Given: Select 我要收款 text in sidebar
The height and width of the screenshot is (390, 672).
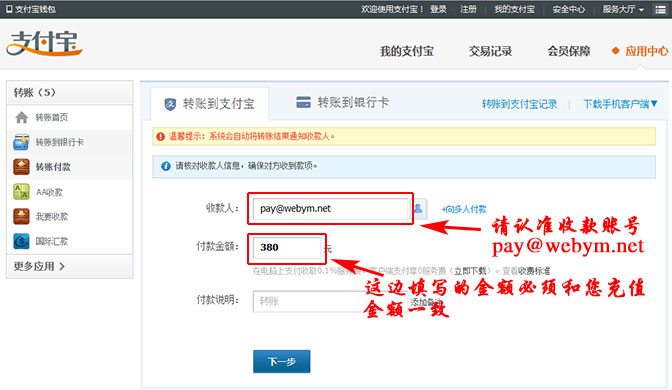Looking at the screenshot, I should [x=51, y=216].
